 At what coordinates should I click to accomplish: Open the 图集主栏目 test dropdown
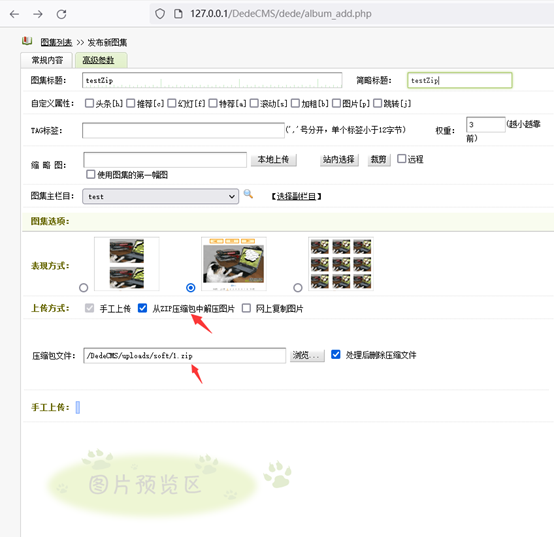[x=160, y=196]
